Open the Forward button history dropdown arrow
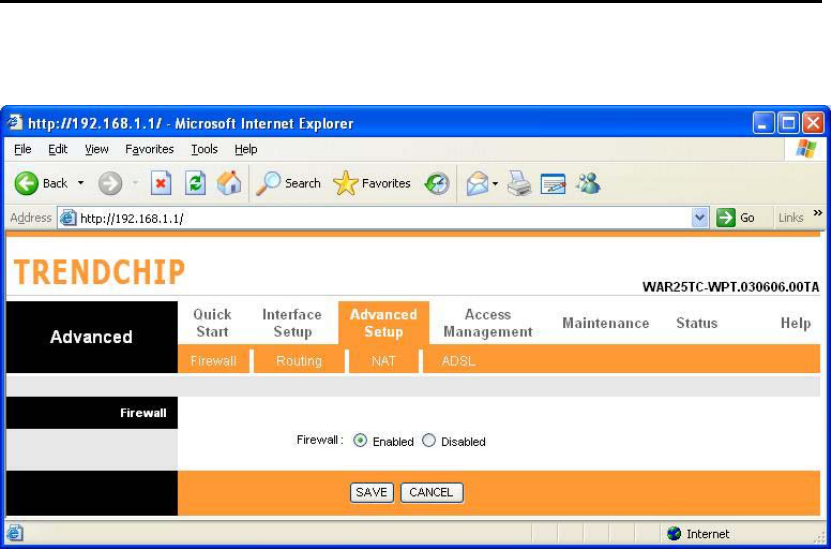Viewport: 831px width, 549px height. [x=135, y=183]
